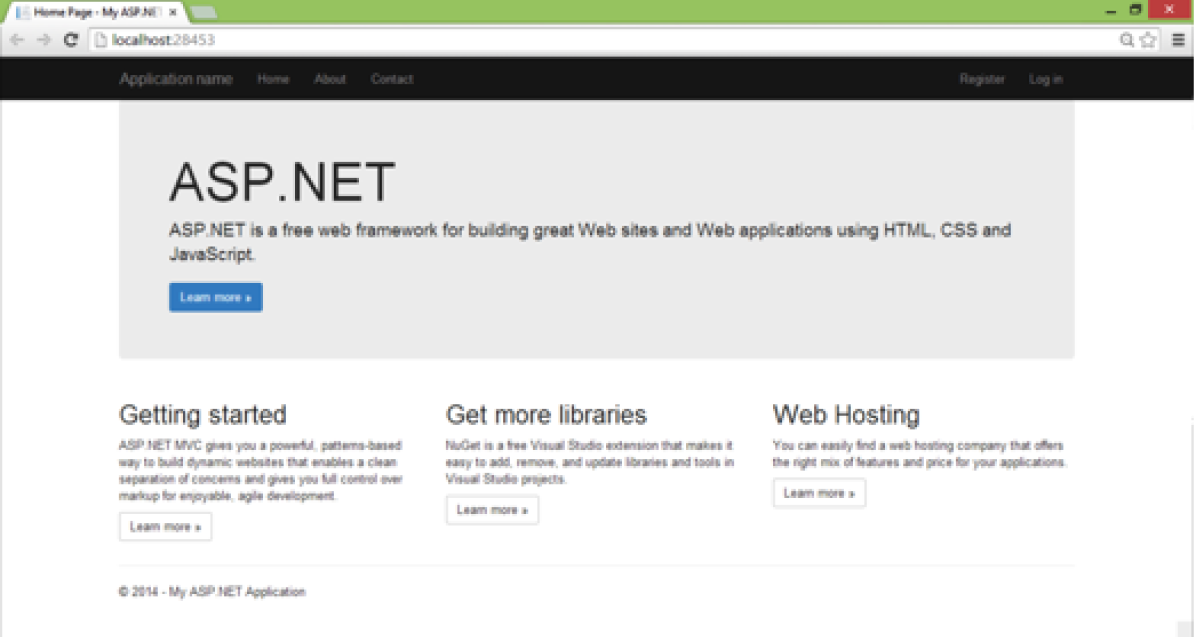The width and height of the screenshot is (1196, 637).
Task: Click the browser back arrow
Action: click(x=17, y=40)
